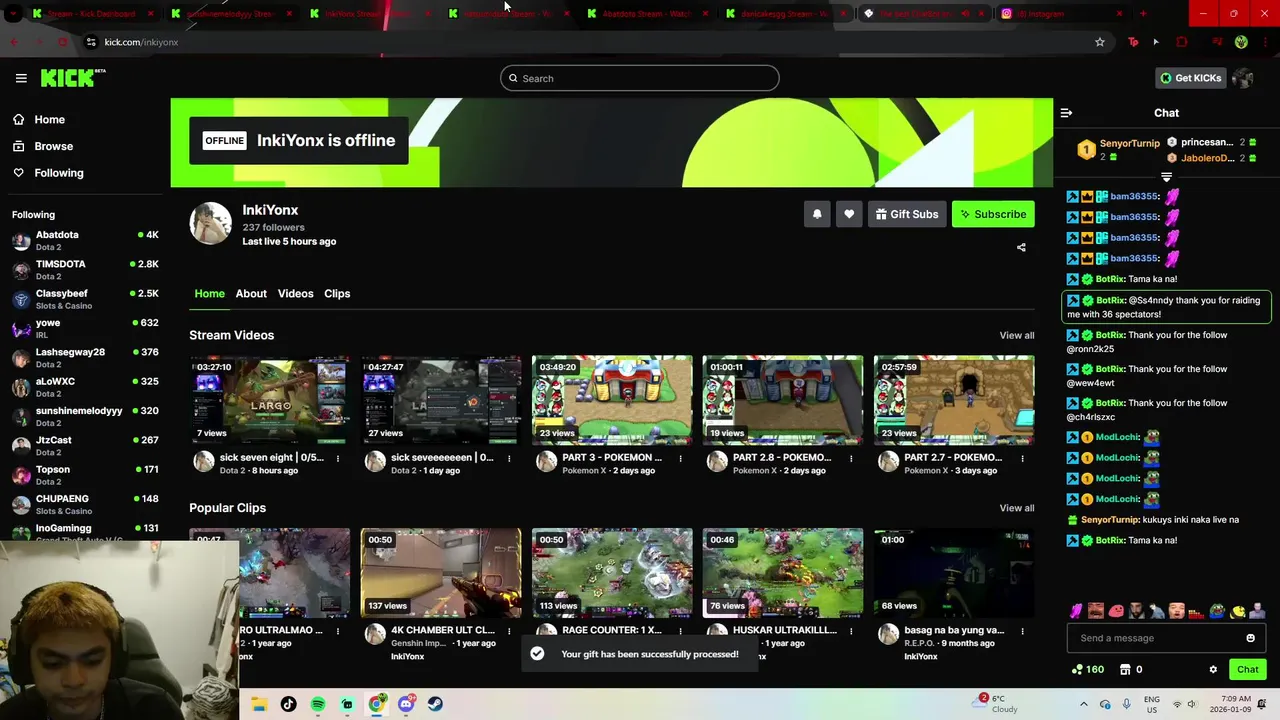
Task: Open the PART 3 - POKEMON video thumbnail
Action: [x=612, y=400]
